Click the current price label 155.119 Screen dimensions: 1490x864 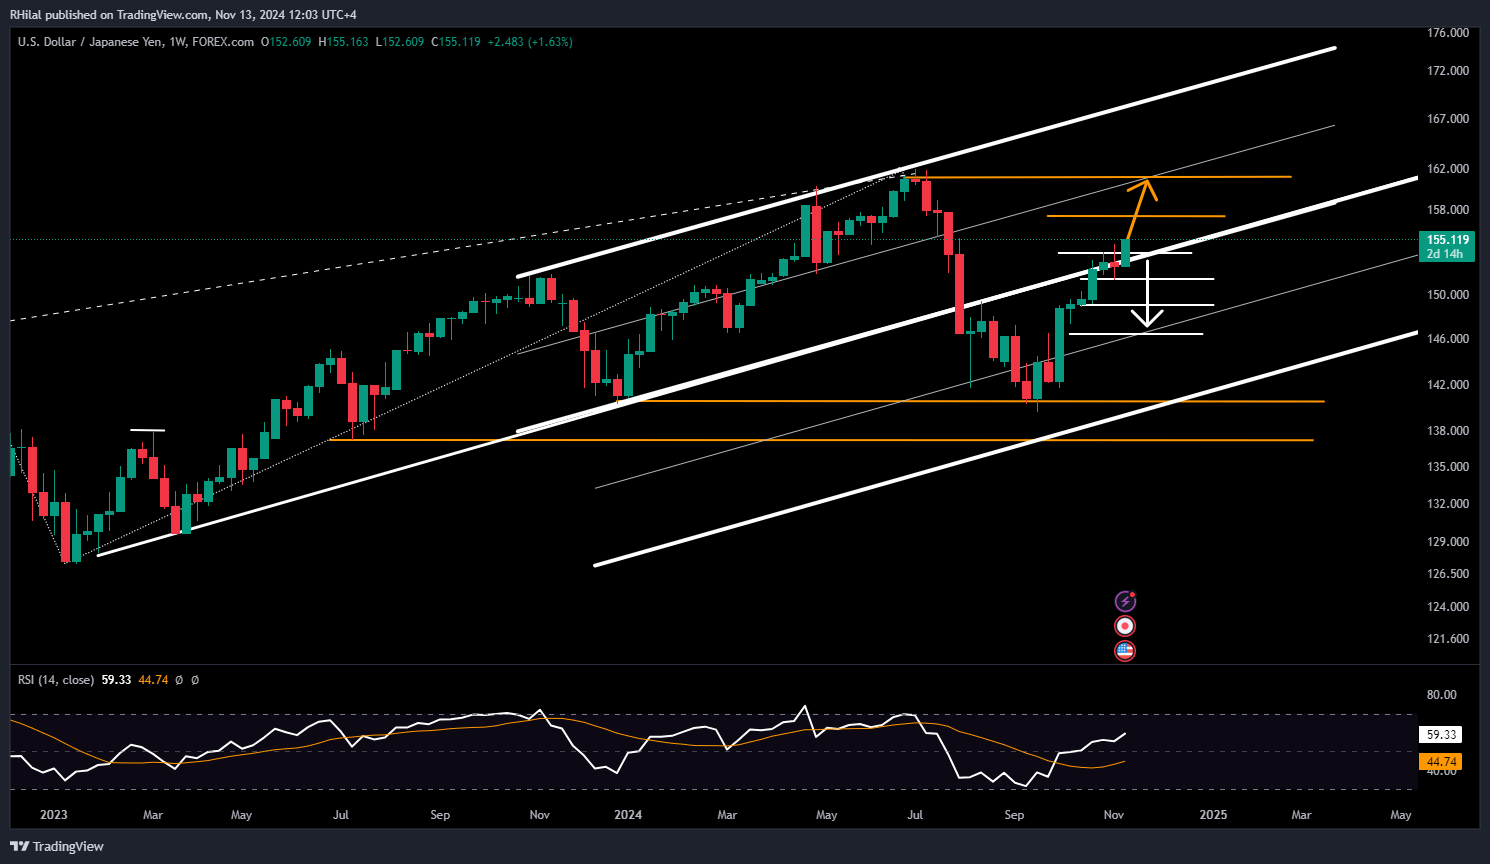[x=1447, y=240]
